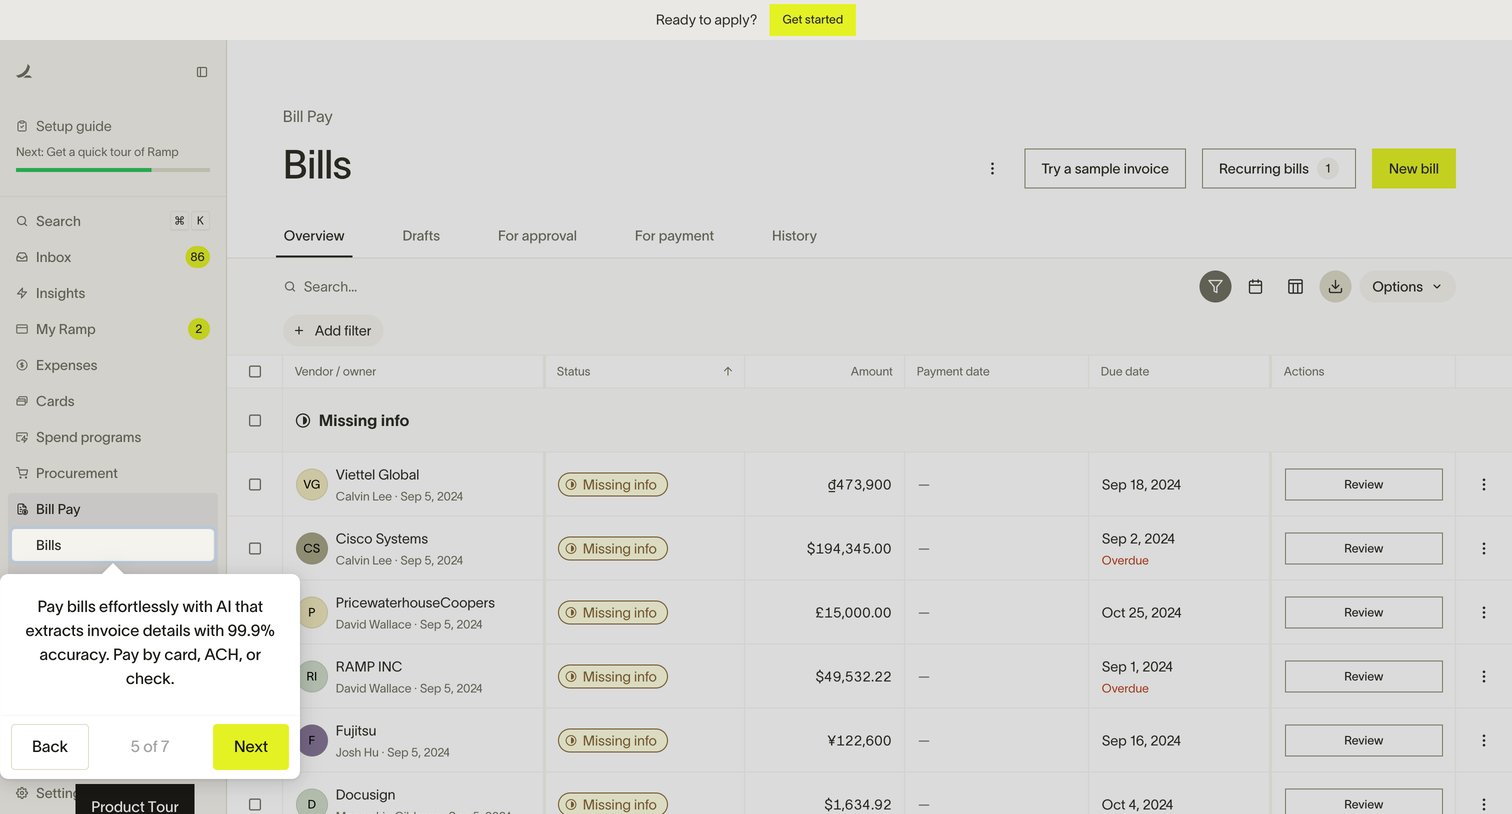This screenshot has width=1512, height=814.
Task: Click Next in the product tour
Action: pyautogui.click(x=251, y=747)
